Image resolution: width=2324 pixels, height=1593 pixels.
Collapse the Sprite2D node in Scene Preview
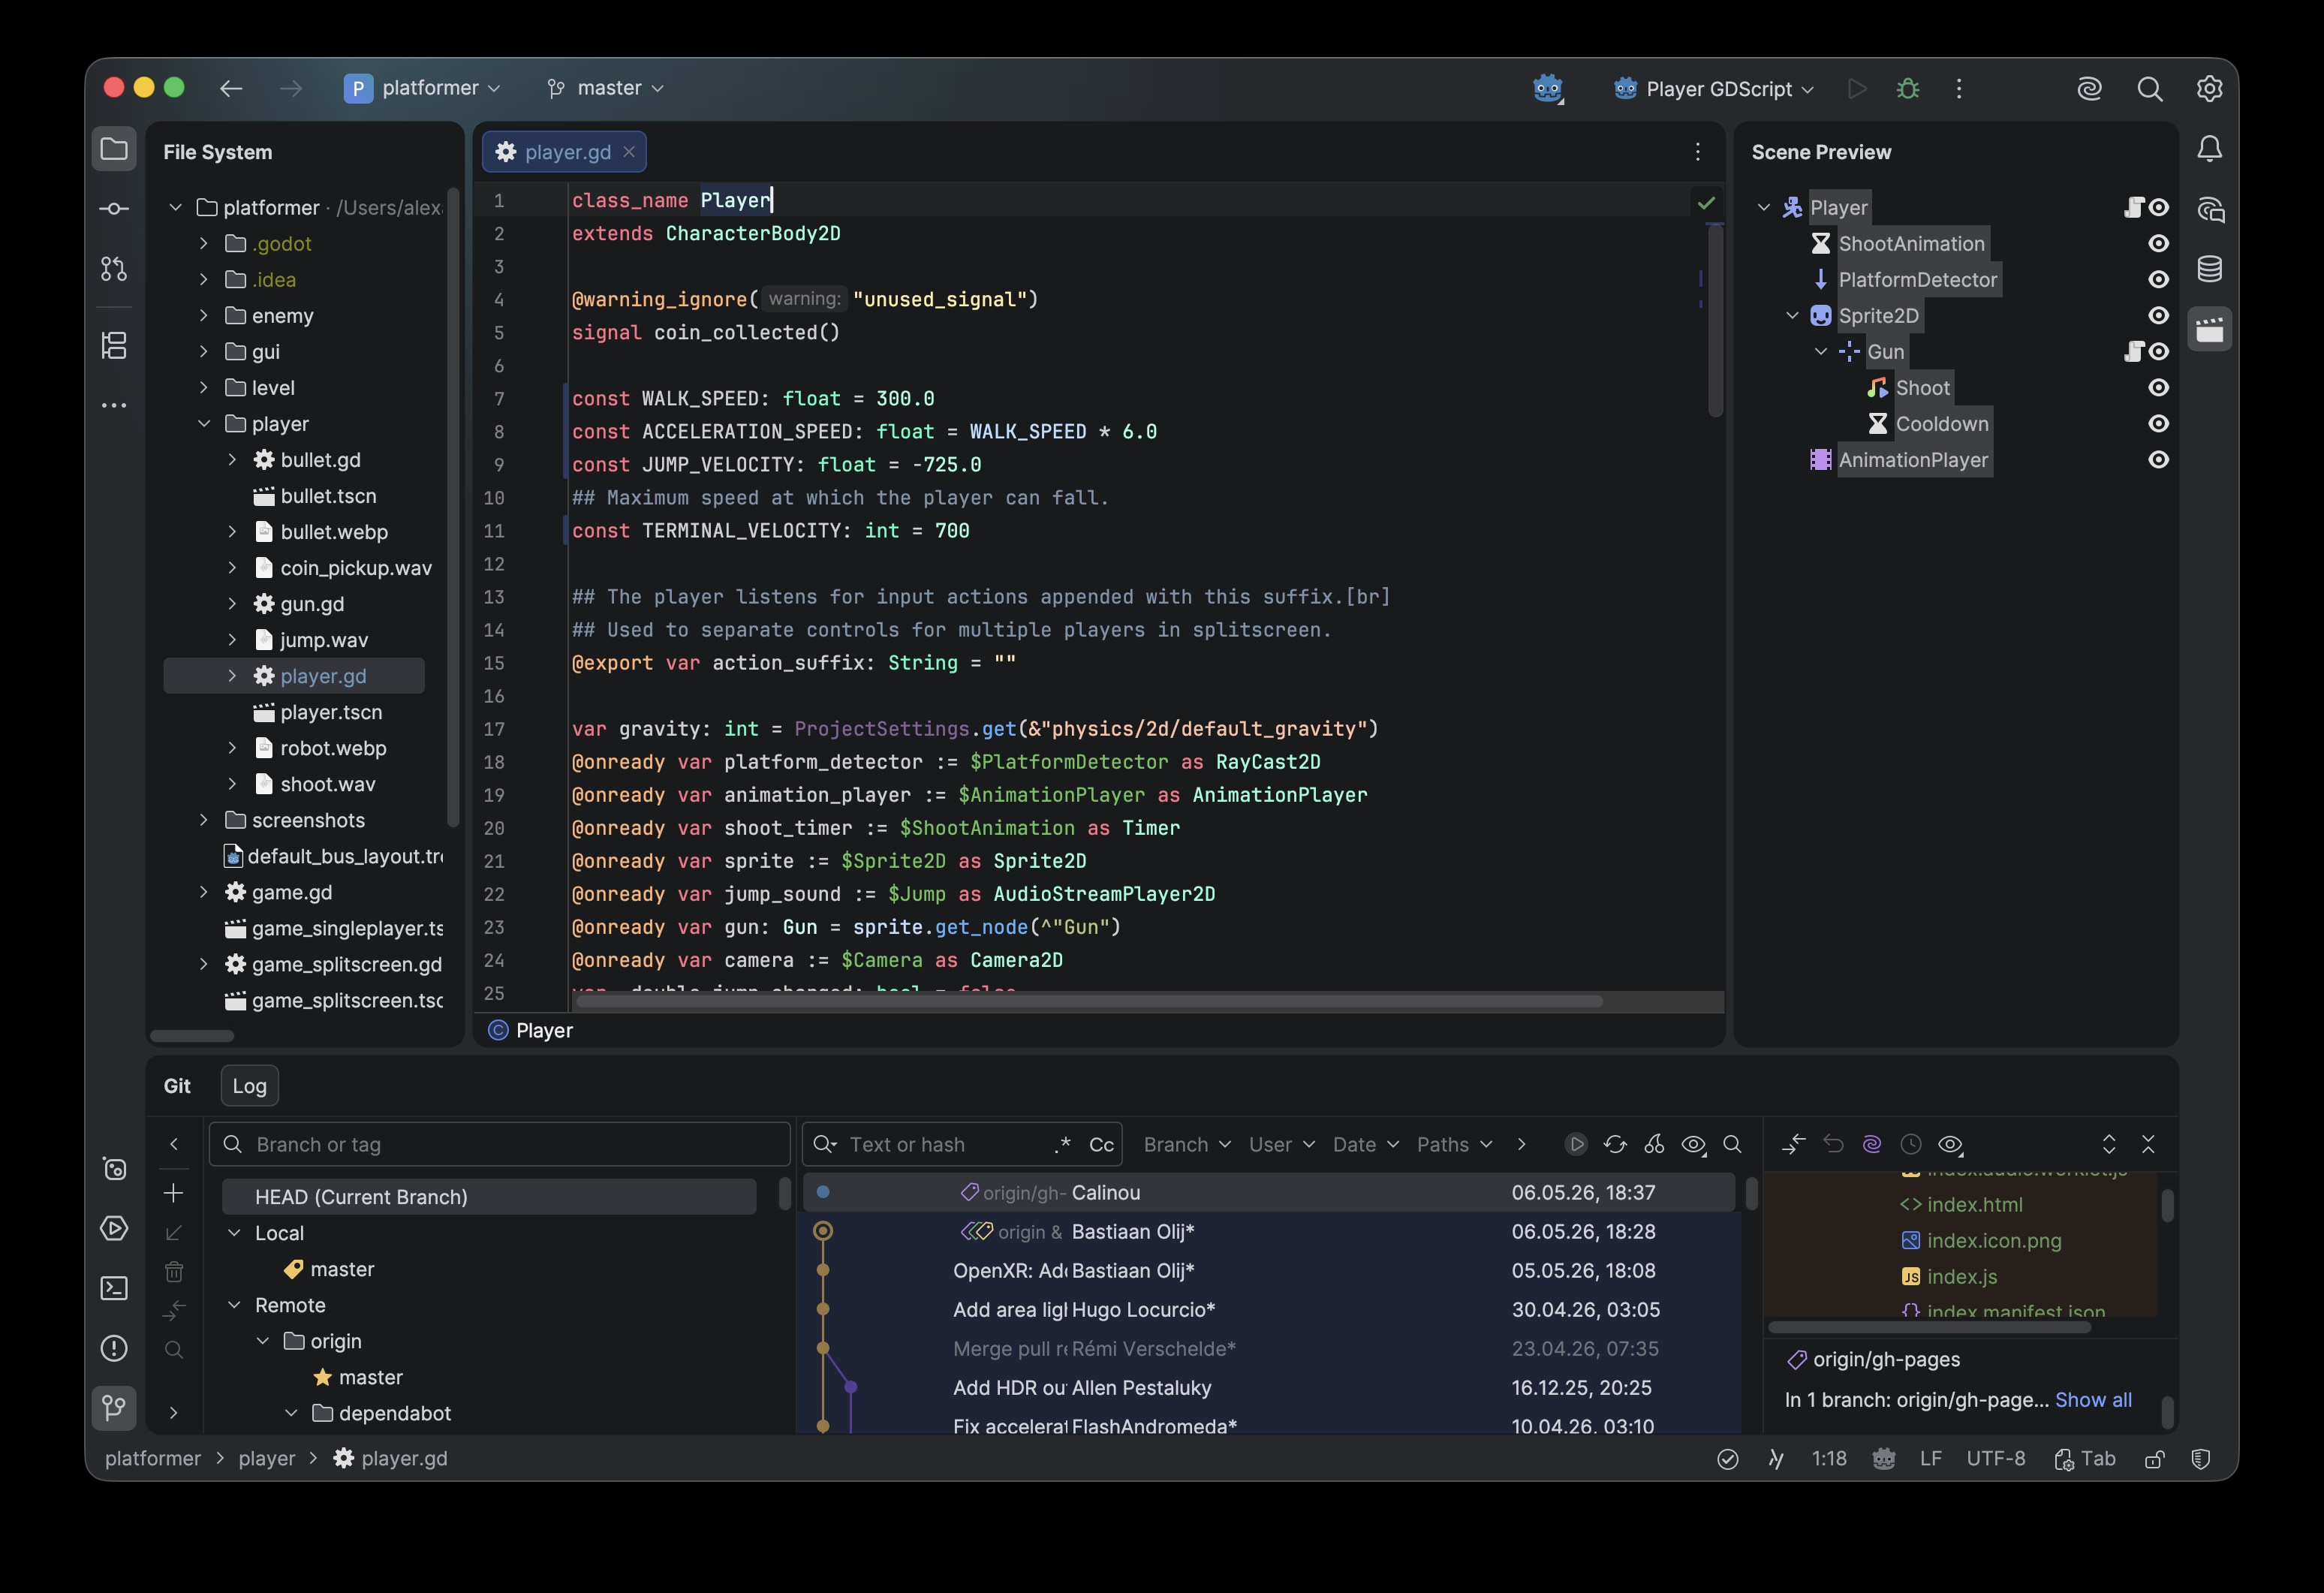tap(1792, 315)
